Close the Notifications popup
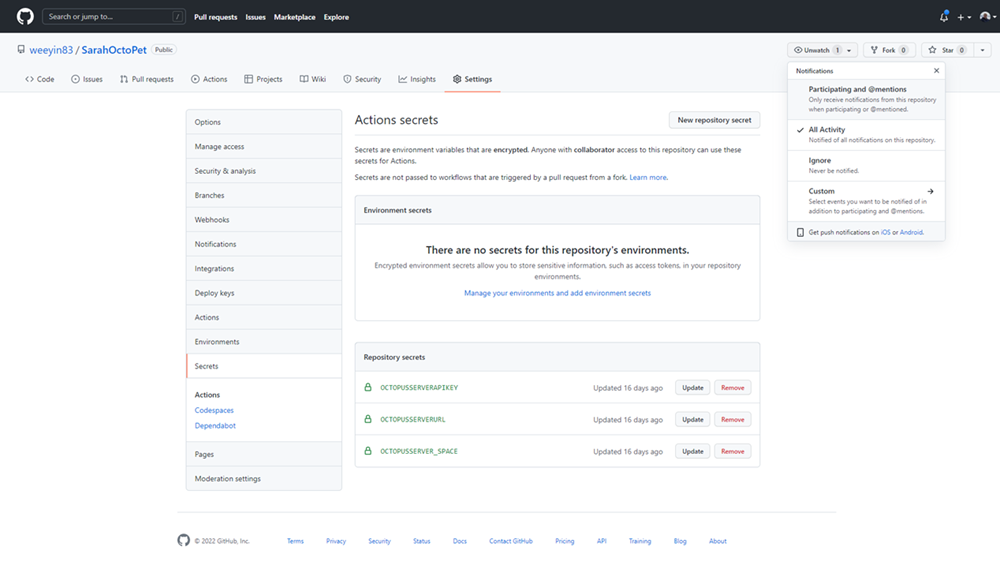The image size is (1000, 573). click(x=936, y=71)
